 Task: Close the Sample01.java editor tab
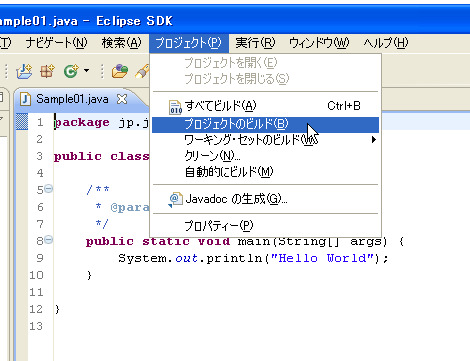122,99
